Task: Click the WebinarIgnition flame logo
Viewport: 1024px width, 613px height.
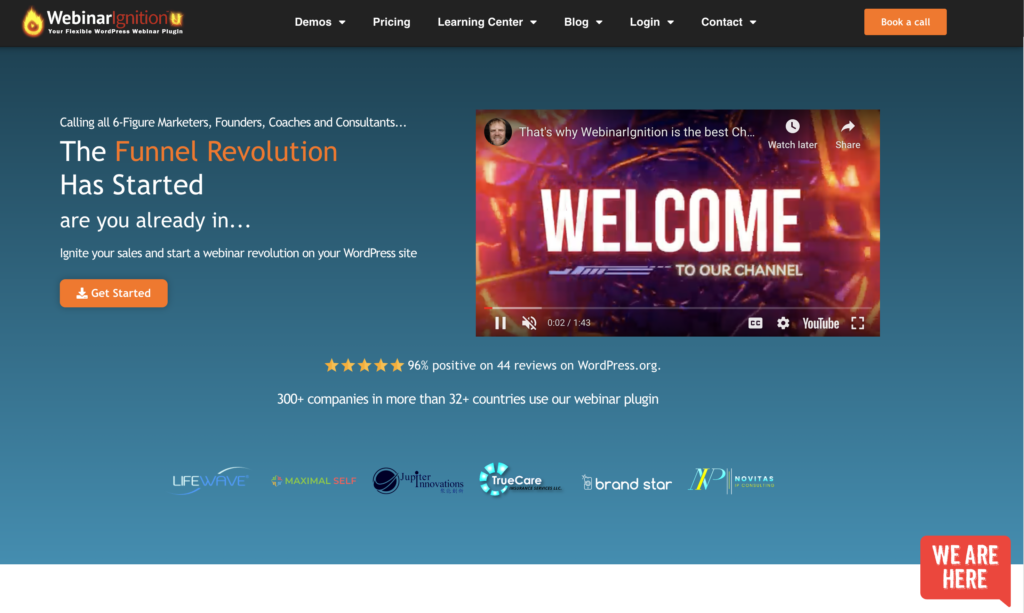Action: coord(33,21)
